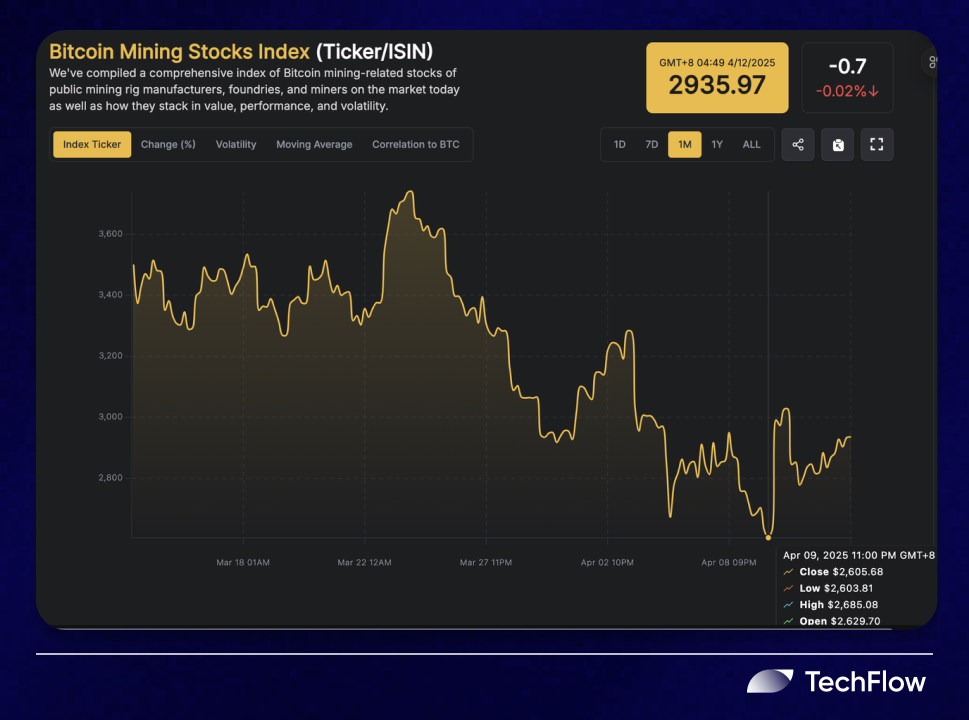The height and width of the screenshot is (720, 969).
Task: Select the Index Ticker tab
Action: tap(92, 145)
